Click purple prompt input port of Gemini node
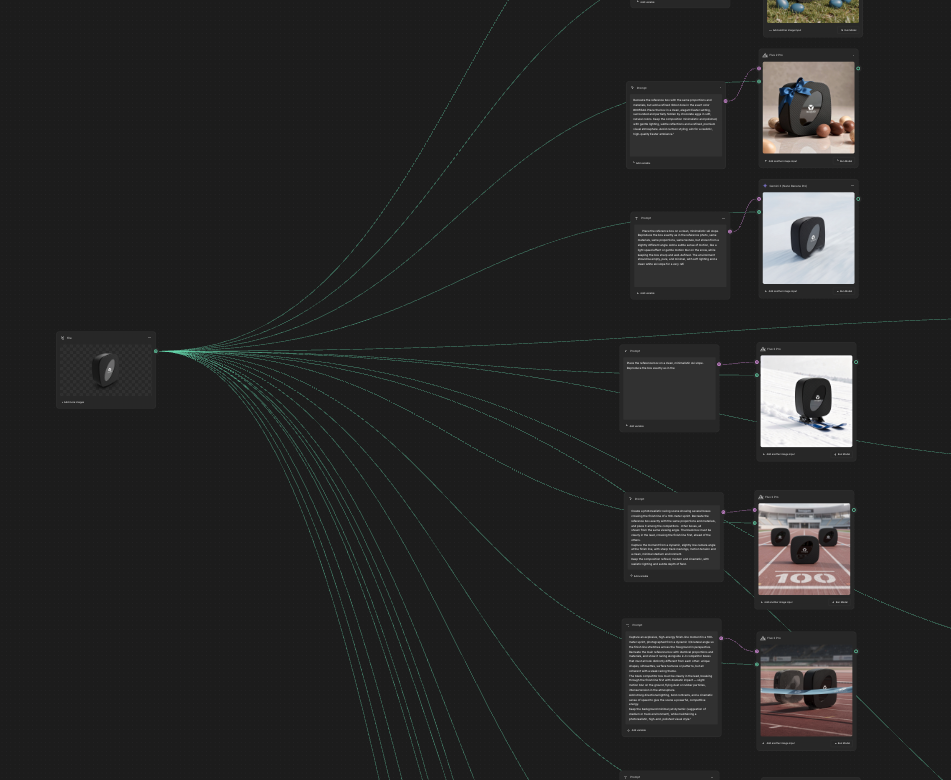 coord(759,199)
